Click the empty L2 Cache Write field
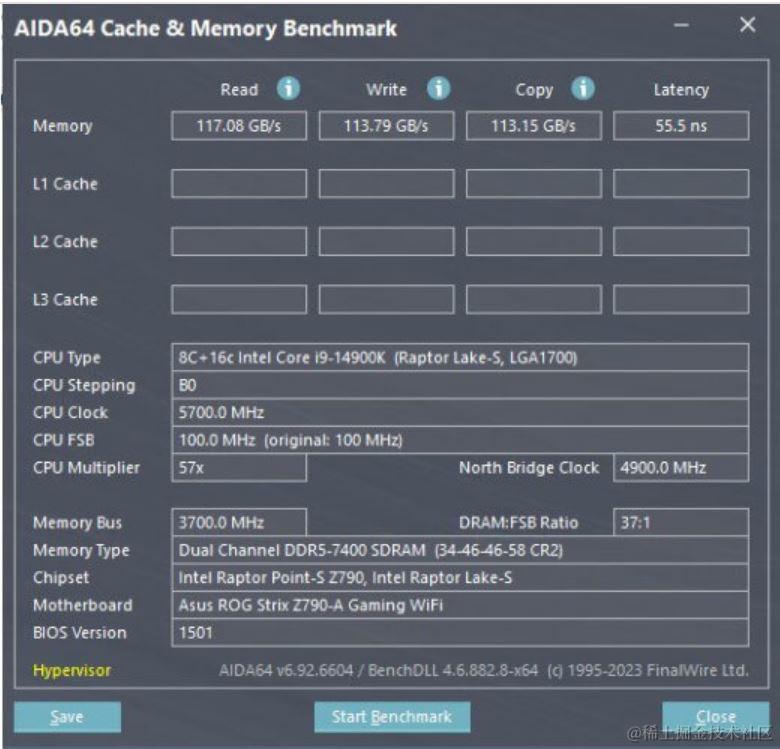The image size is (780, 749). click(387, 241)
